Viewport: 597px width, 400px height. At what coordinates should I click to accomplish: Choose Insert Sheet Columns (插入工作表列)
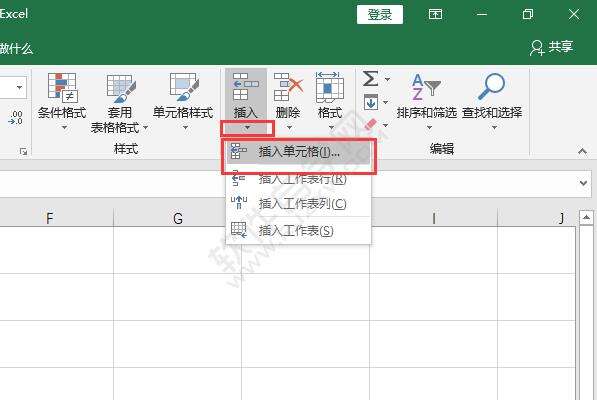coord(298,204)
